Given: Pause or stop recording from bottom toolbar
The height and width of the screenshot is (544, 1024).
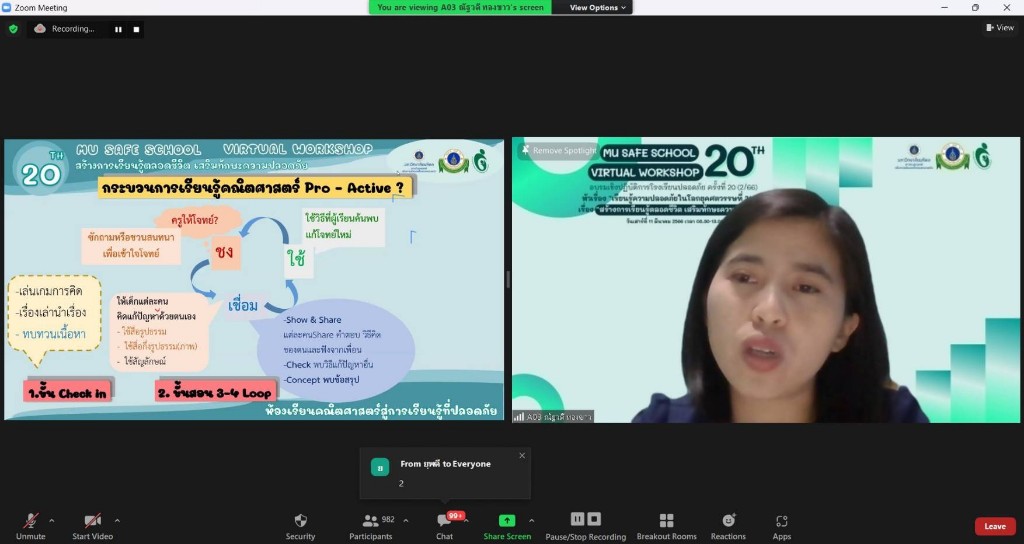Looking at the screenshot, I should pyautogui.click(x=586, y=526).
